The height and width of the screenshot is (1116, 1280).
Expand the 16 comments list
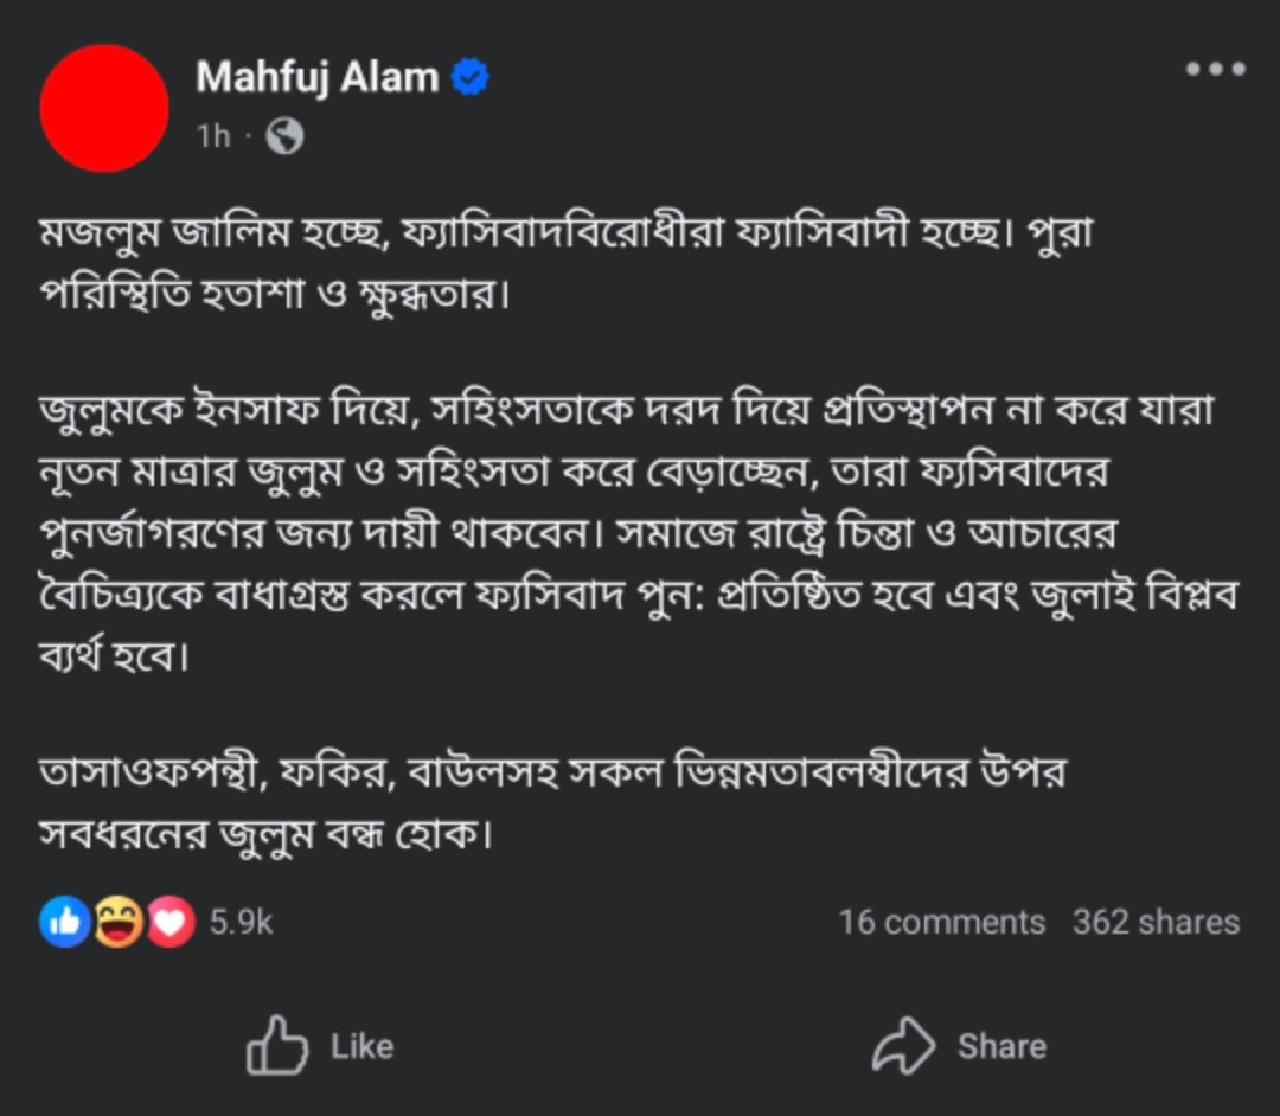coord(941,922)
